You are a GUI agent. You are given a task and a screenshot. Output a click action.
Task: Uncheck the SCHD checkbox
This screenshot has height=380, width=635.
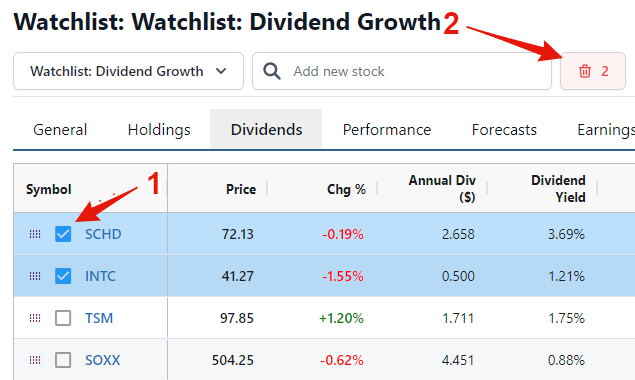(x=63, y=234)
